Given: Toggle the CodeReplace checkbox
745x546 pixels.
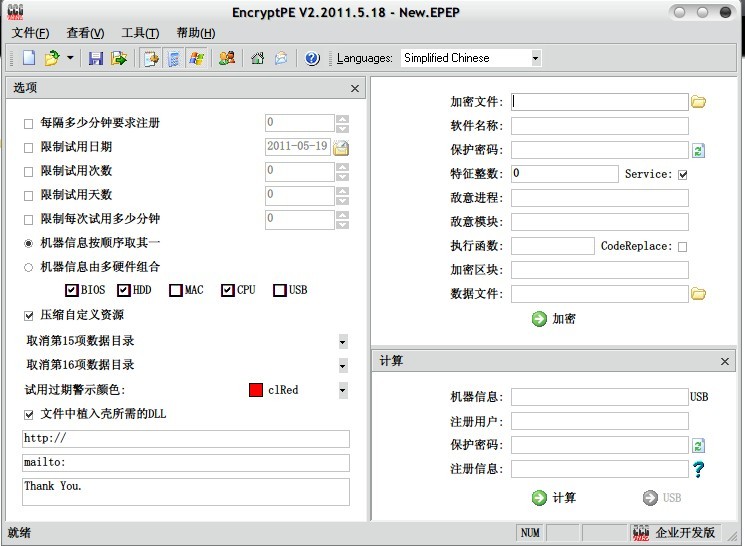Looking at the screenshot, I should pos(682,247).
